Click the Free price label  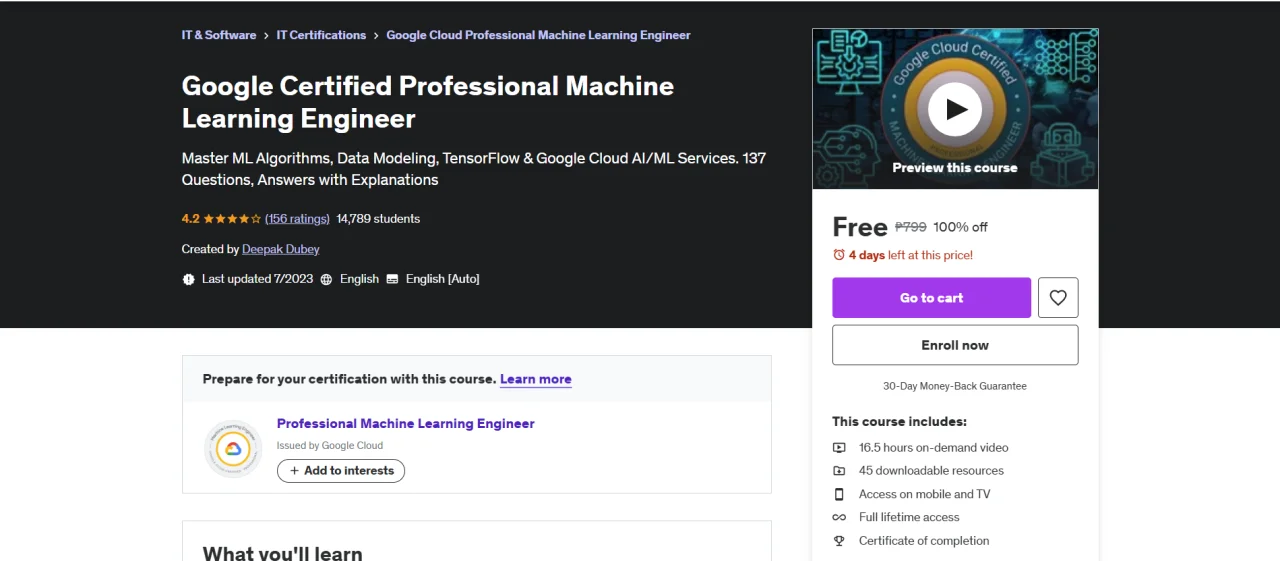point(860,227)
